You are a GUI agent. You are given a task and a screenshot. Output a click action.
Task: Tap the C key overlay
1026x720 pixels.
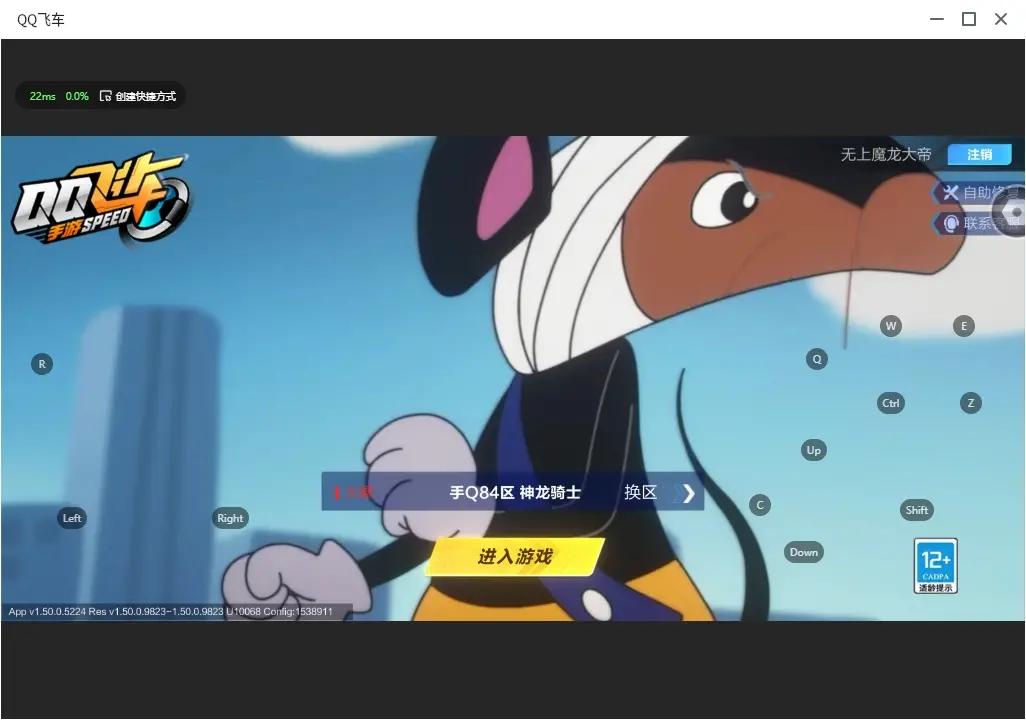760,505
